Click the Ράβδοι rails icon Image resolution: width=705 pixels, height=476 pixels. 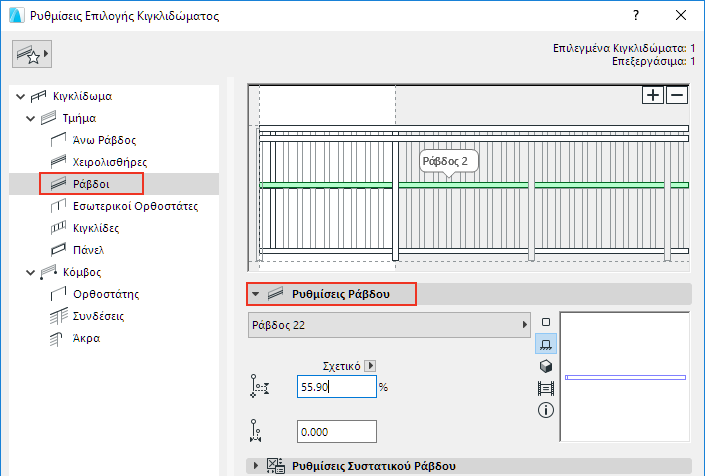[x=58, y=184]
